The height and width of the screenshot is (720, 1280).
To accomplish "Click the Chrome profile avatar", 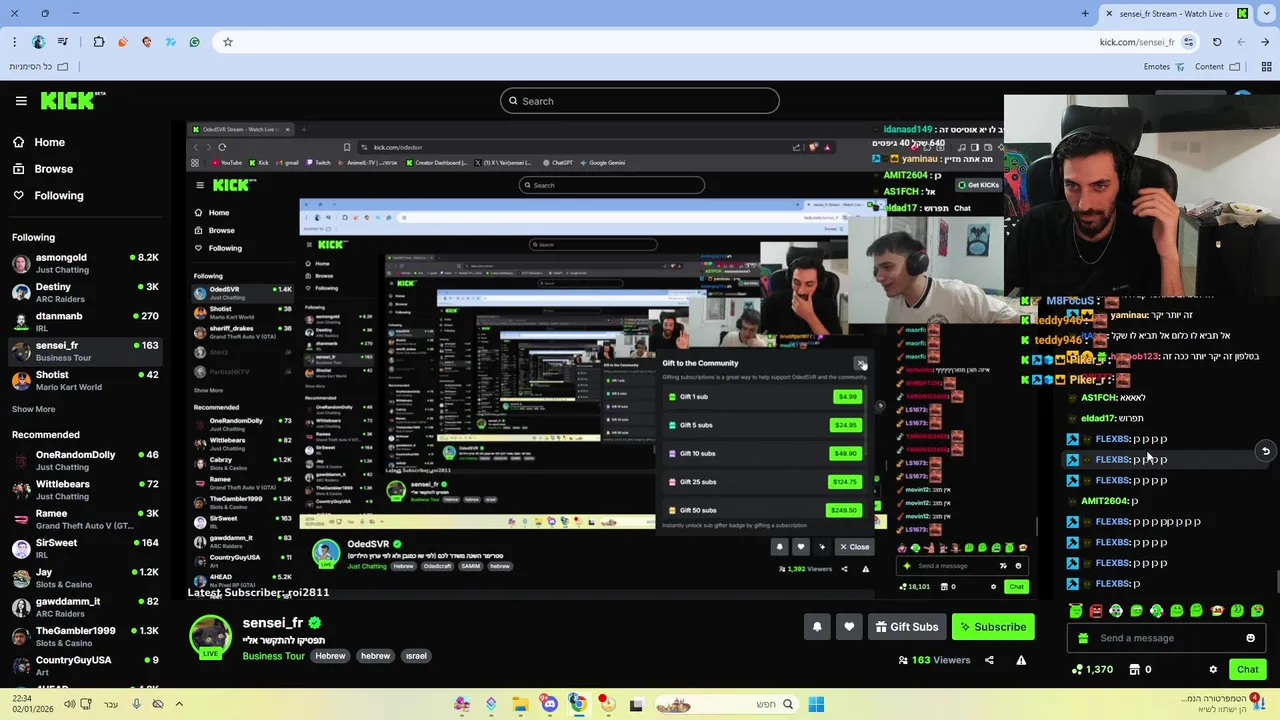I will click(x=39, y=42).
